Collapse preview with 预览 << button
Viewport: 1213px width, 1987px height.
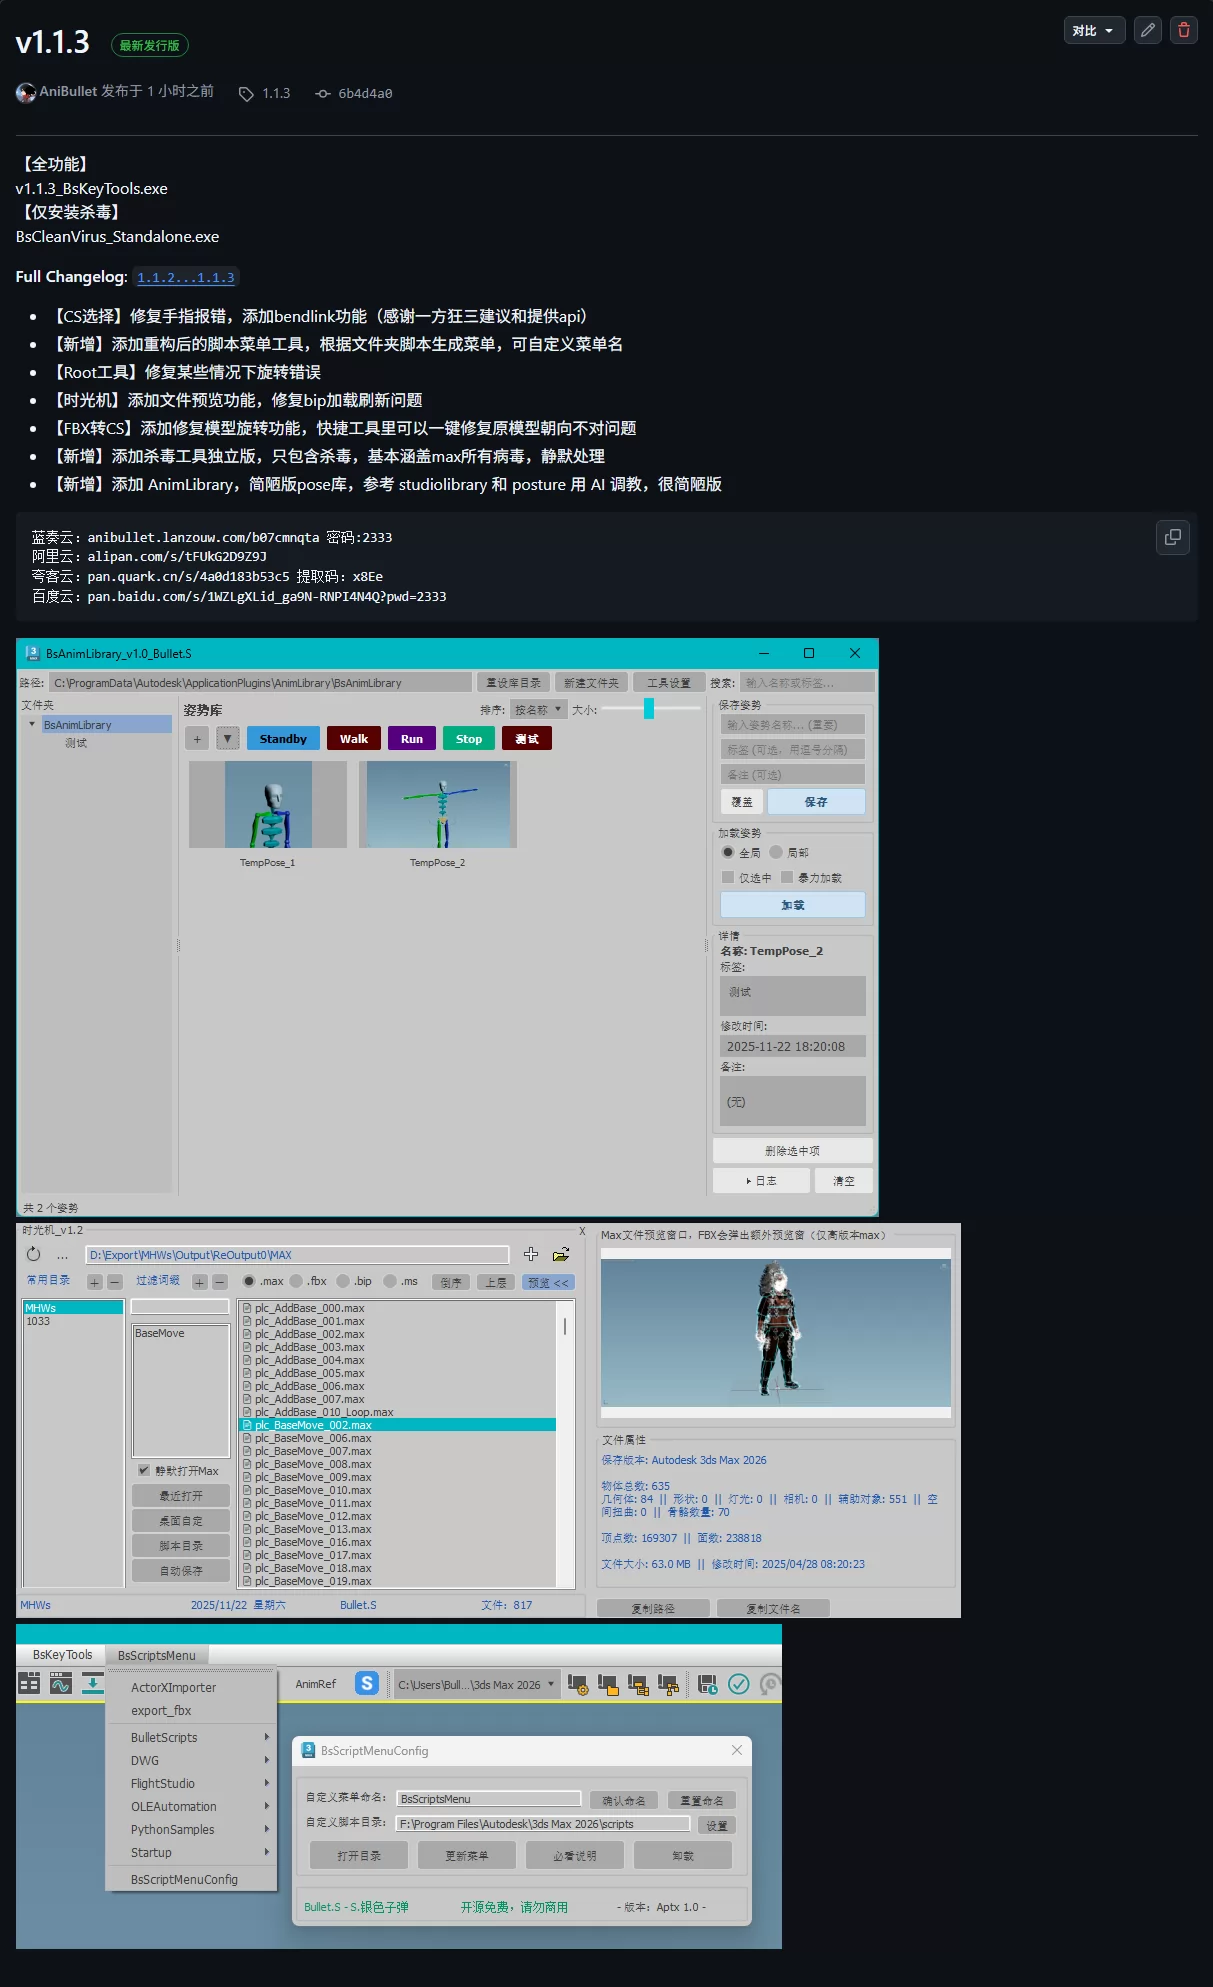548,1282
